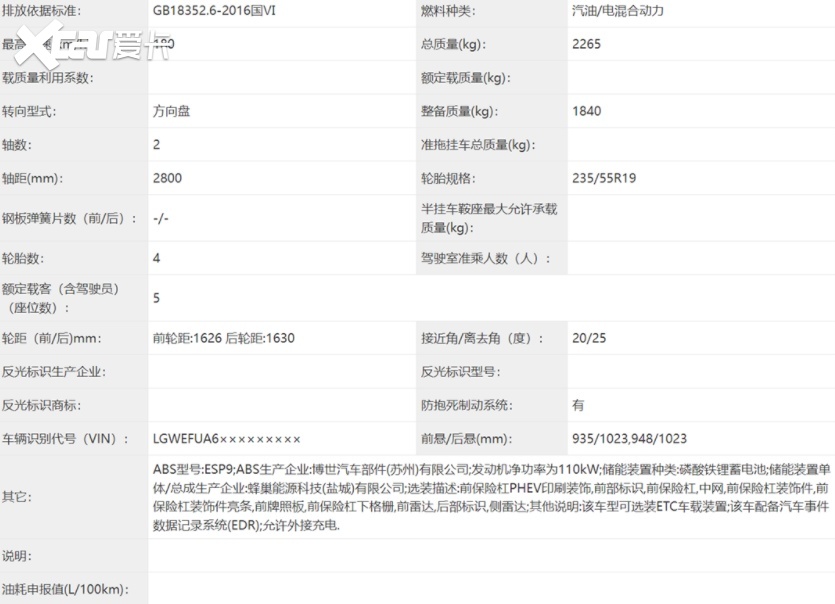Click the steering type value 方向盘
The width and height of the screenshot is (835, 604).
(171, 111)
